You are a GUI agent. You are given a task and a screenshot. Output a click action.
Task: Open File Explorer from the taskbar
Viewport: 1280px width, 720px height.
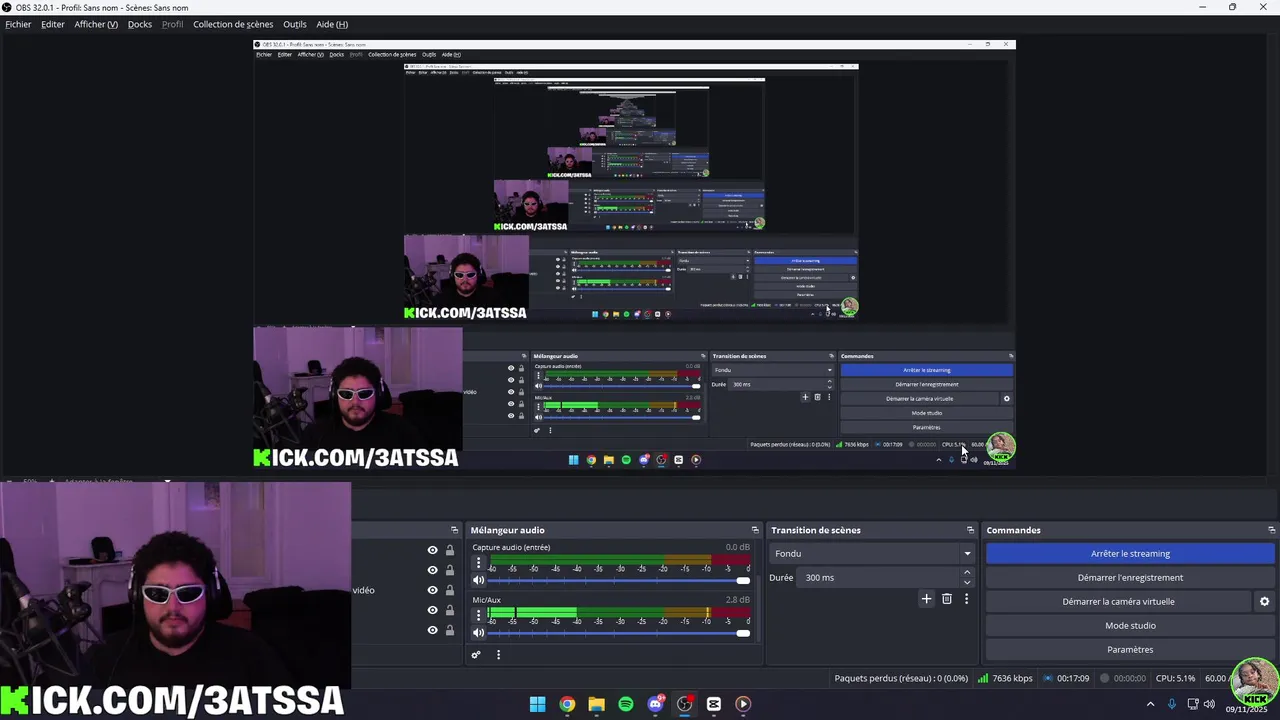(x=596, y=704)
